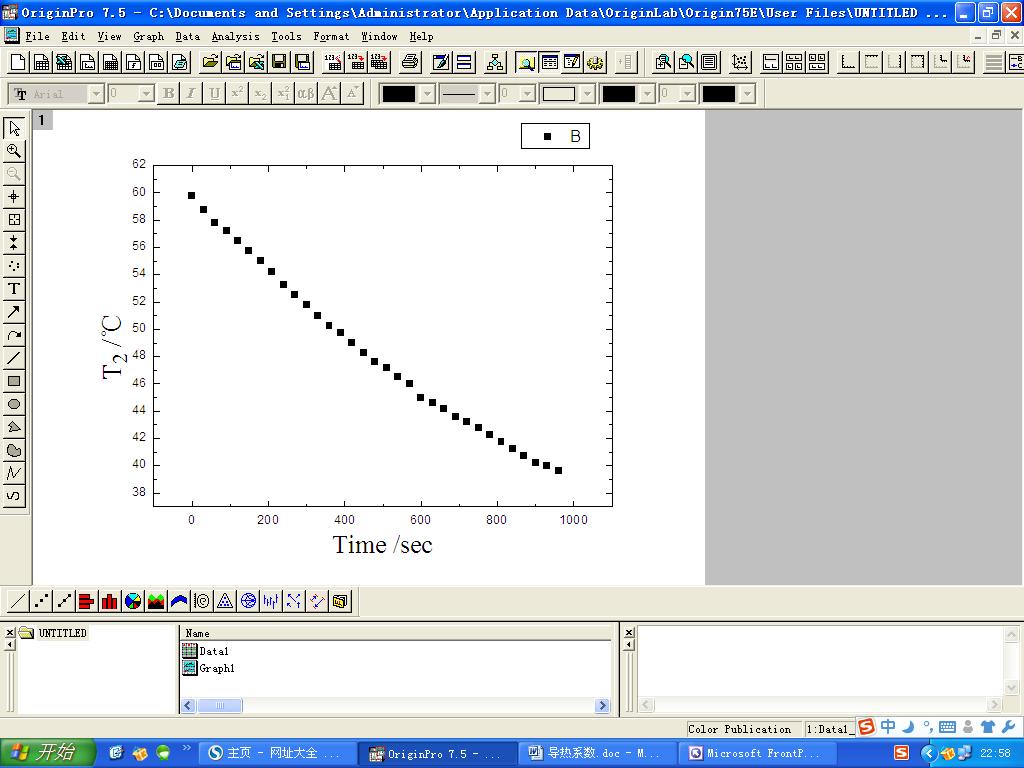
Task: Create a Column chart plot
Action: (x=110, y=601)
